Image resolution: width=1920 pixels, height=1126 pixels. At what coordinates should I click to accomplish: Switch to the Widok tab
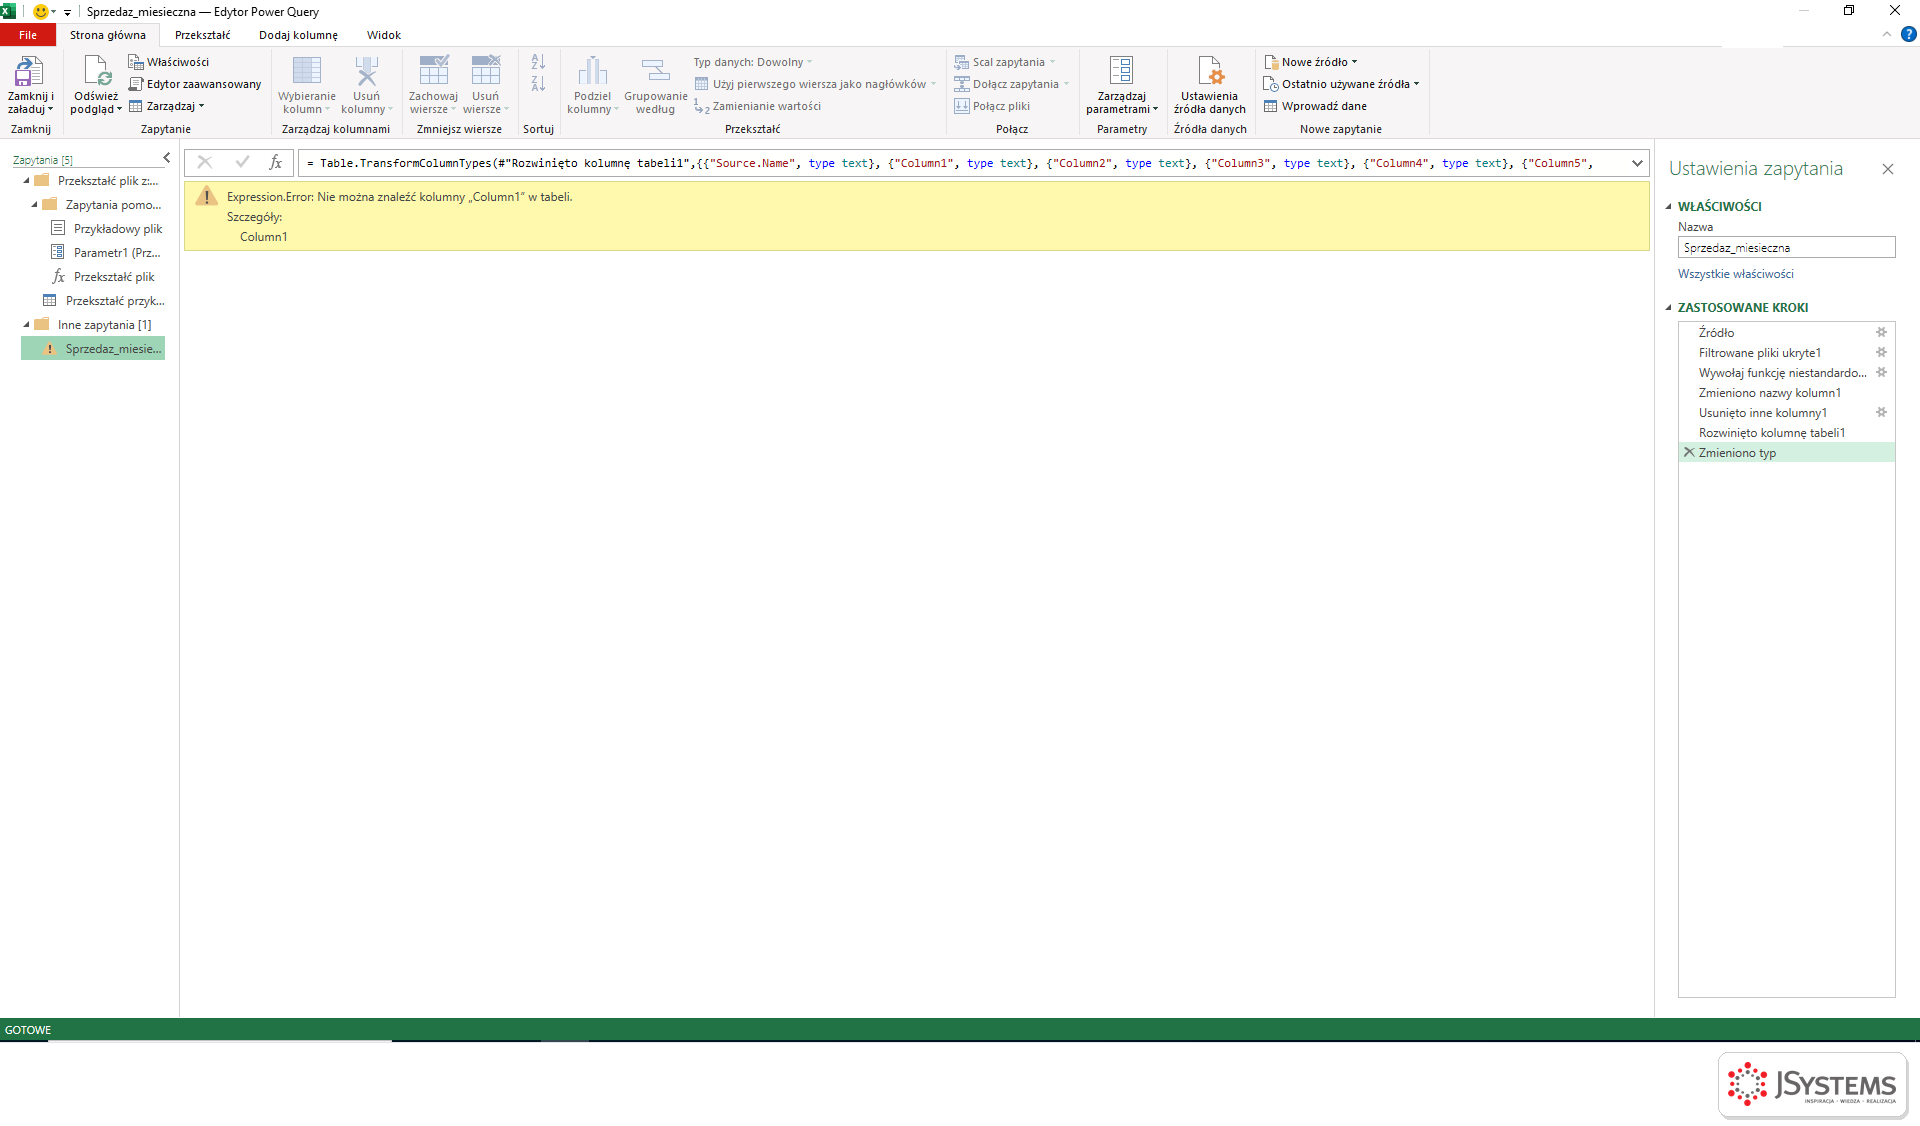coord(383,35)
